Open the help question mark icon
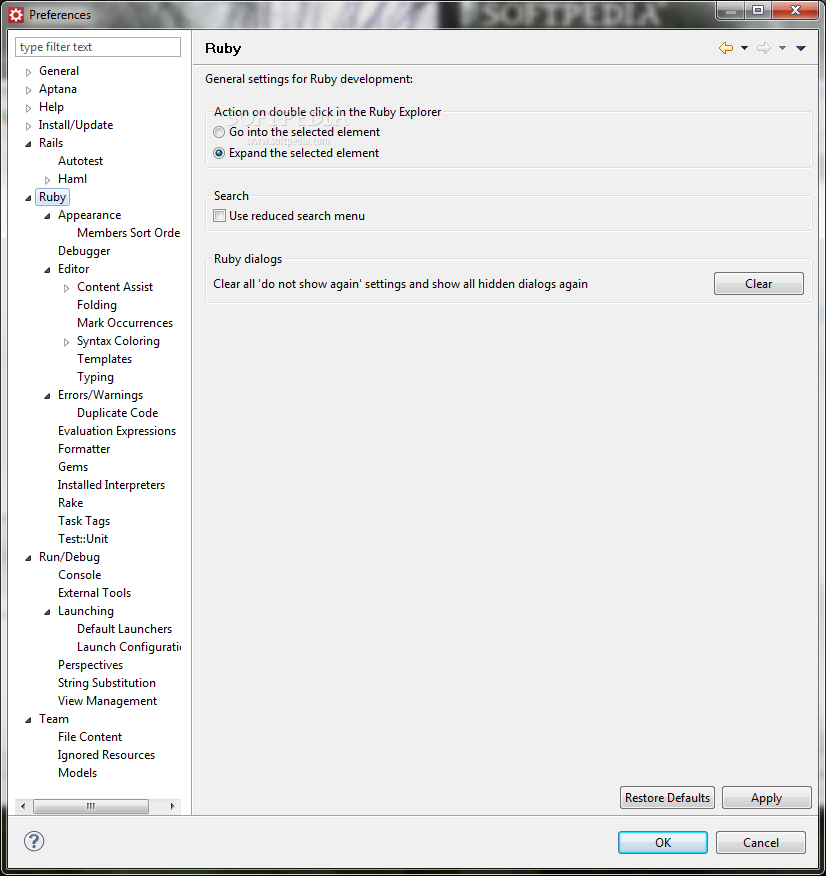 [34, 841]
